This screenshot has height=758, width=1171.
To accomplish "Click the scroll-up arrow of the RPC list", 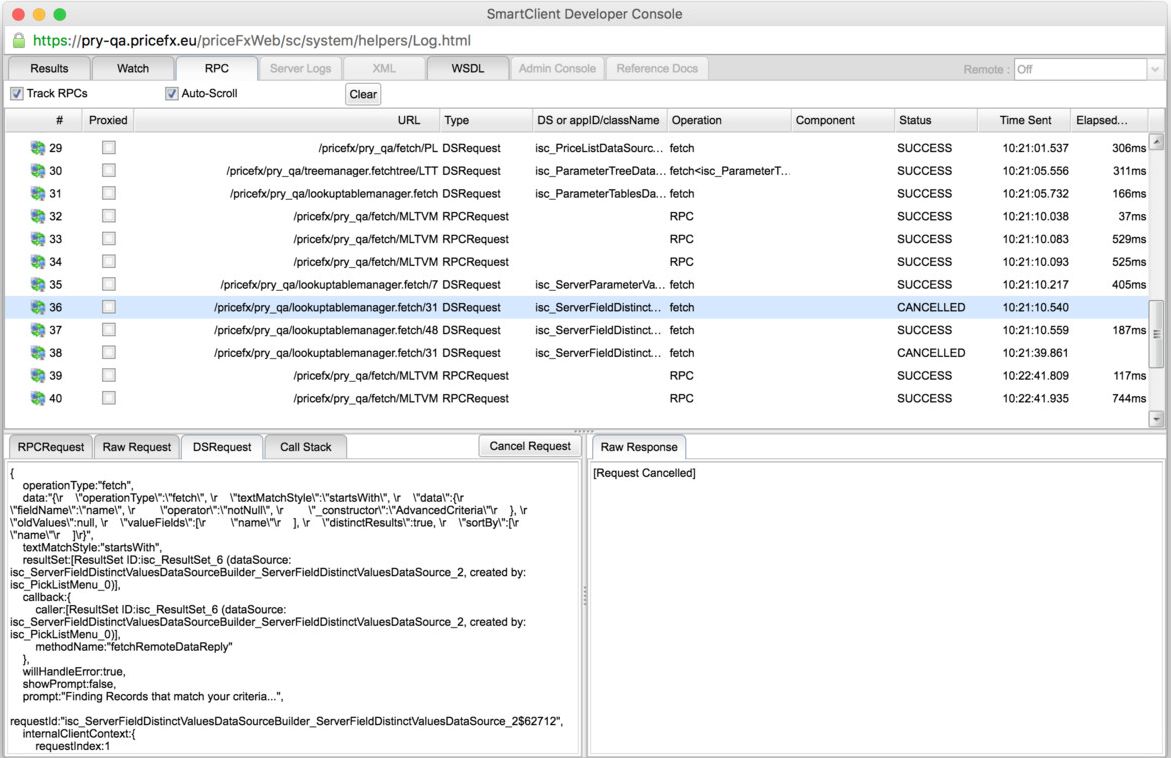I will click(x=1157, y=142).
